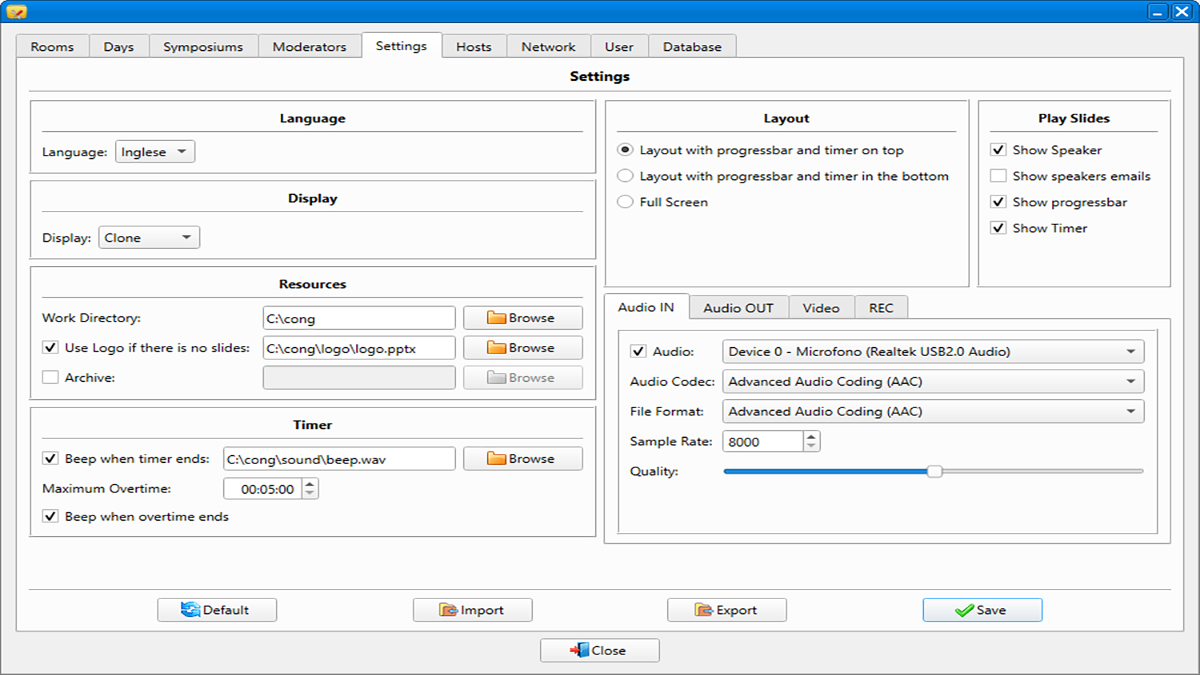Click the Sample Rate value field

click(763, 441)
